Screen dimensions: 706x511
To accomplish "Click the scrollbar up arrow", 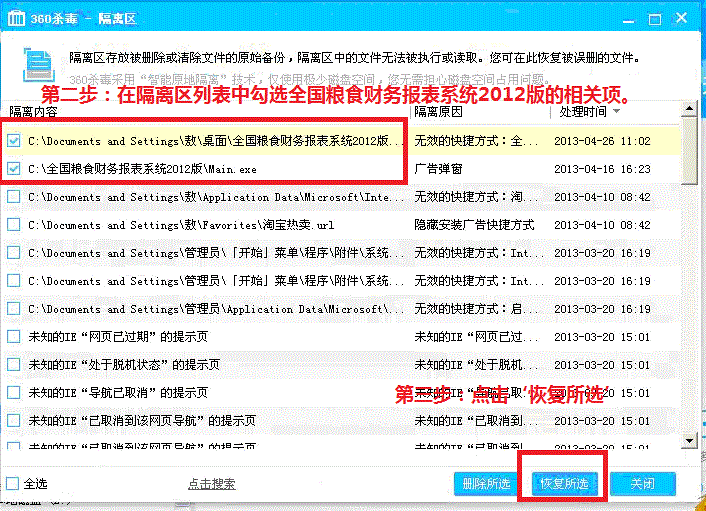I will (689, 109).
